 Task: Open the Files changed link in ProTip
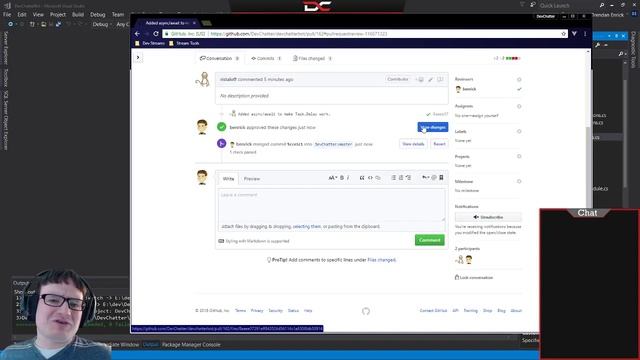tap(381, 260)
